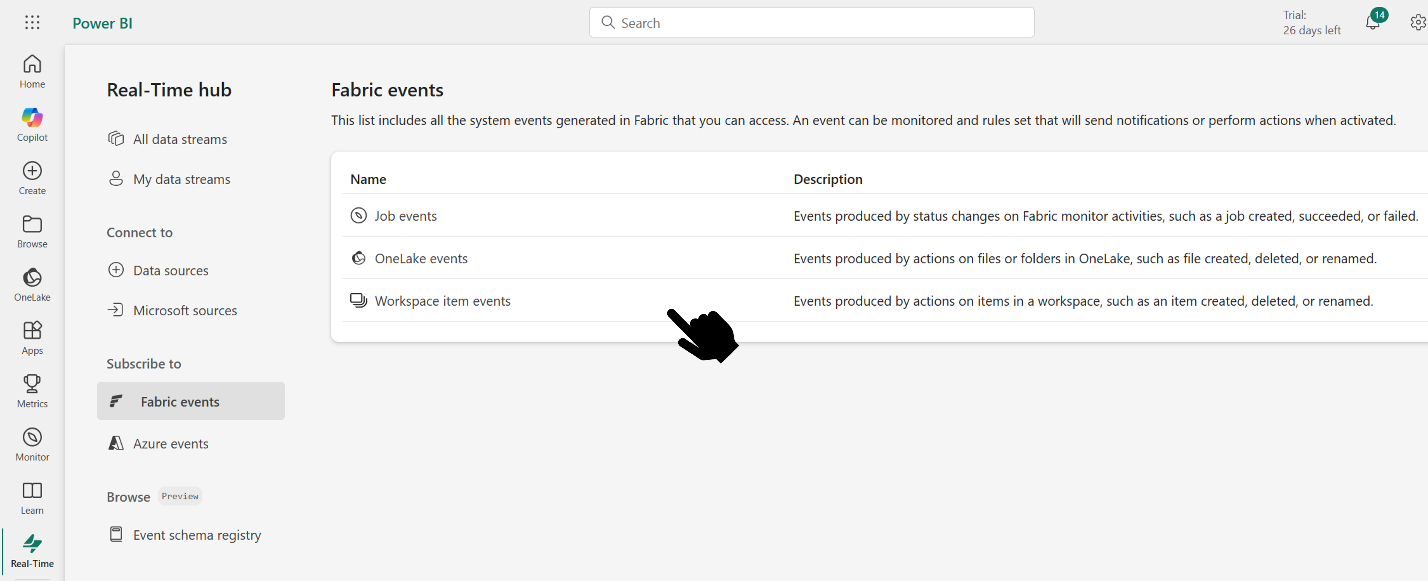Click the Create plus icon
This screenshot has width=1428, height=581.
[32, 177]
